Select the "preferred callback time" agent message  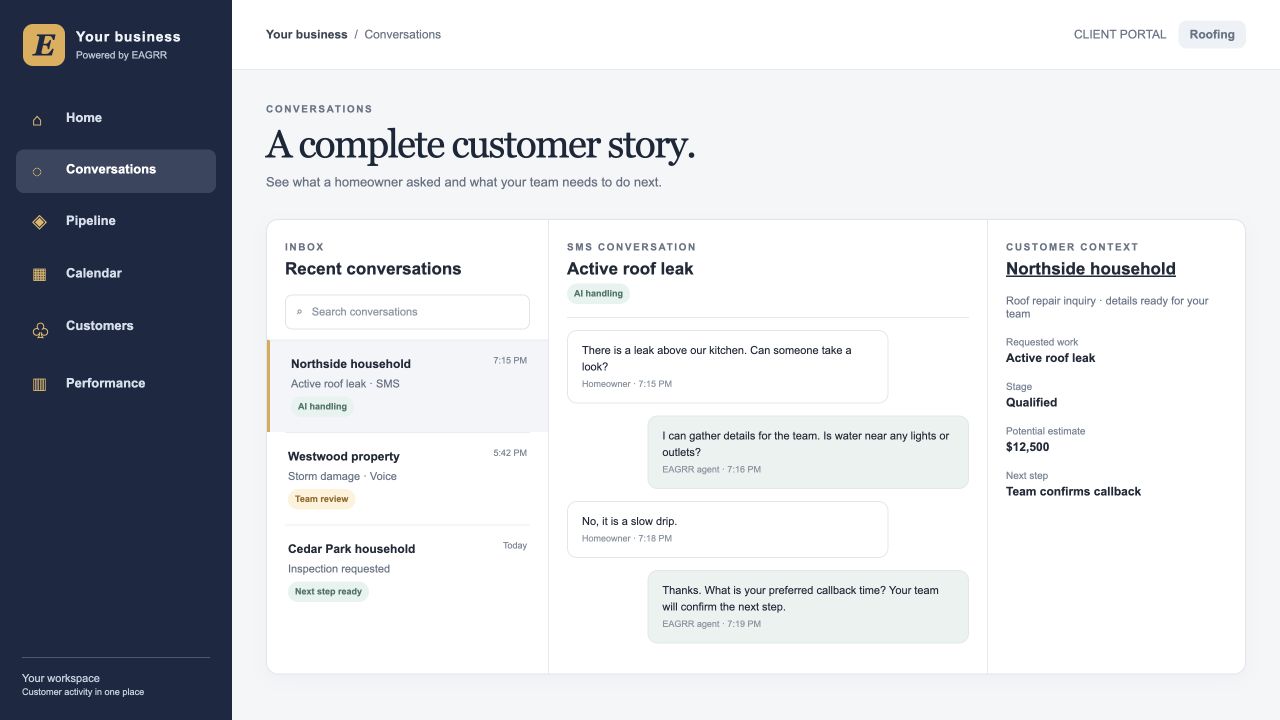tap(808, 607)
